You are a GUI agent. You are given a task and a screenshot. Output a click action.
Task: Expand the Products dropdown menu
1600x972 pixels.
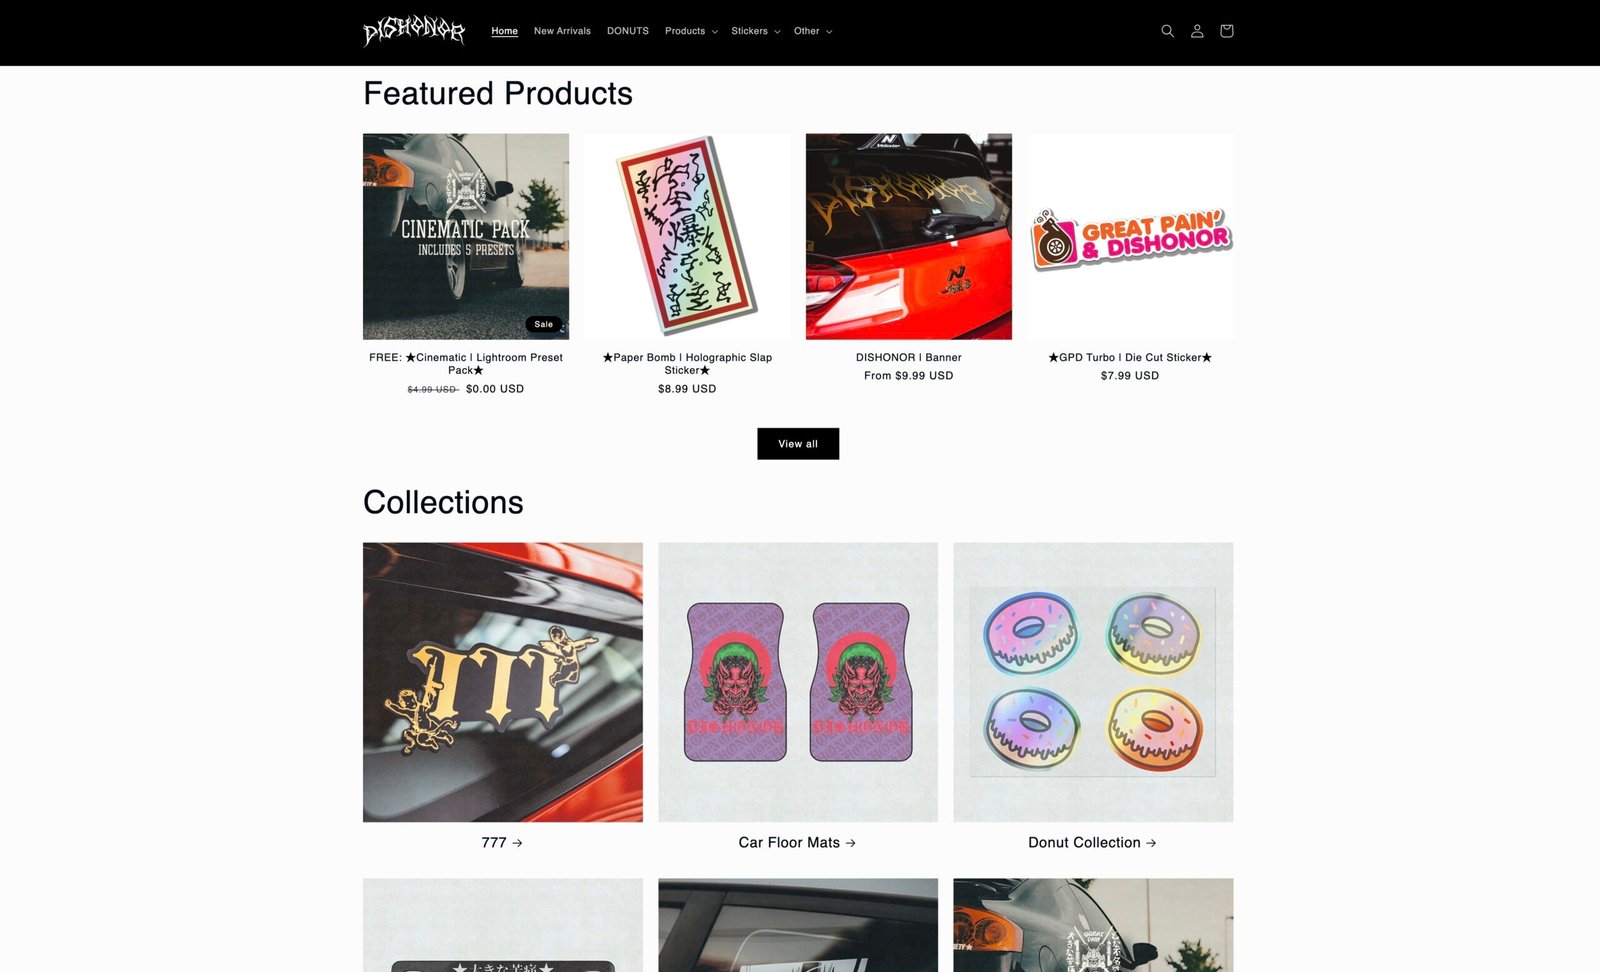691,31
